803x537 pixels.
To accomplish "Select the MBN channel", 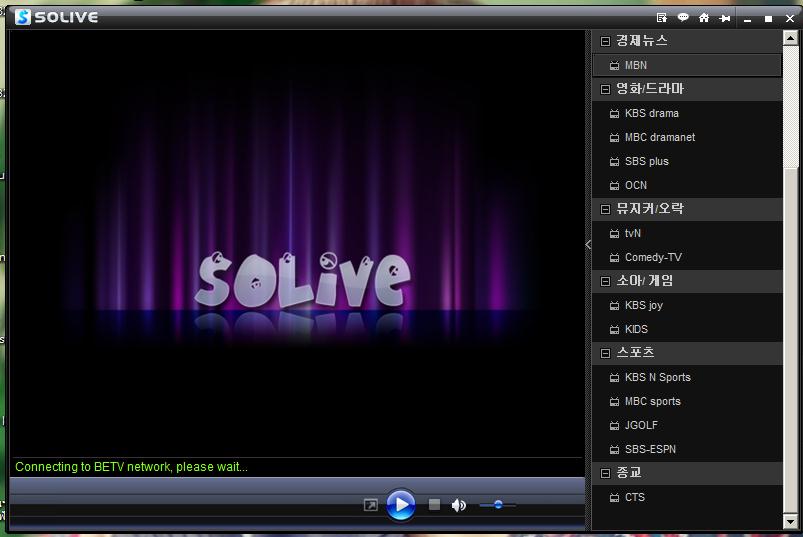I will 687,66.
